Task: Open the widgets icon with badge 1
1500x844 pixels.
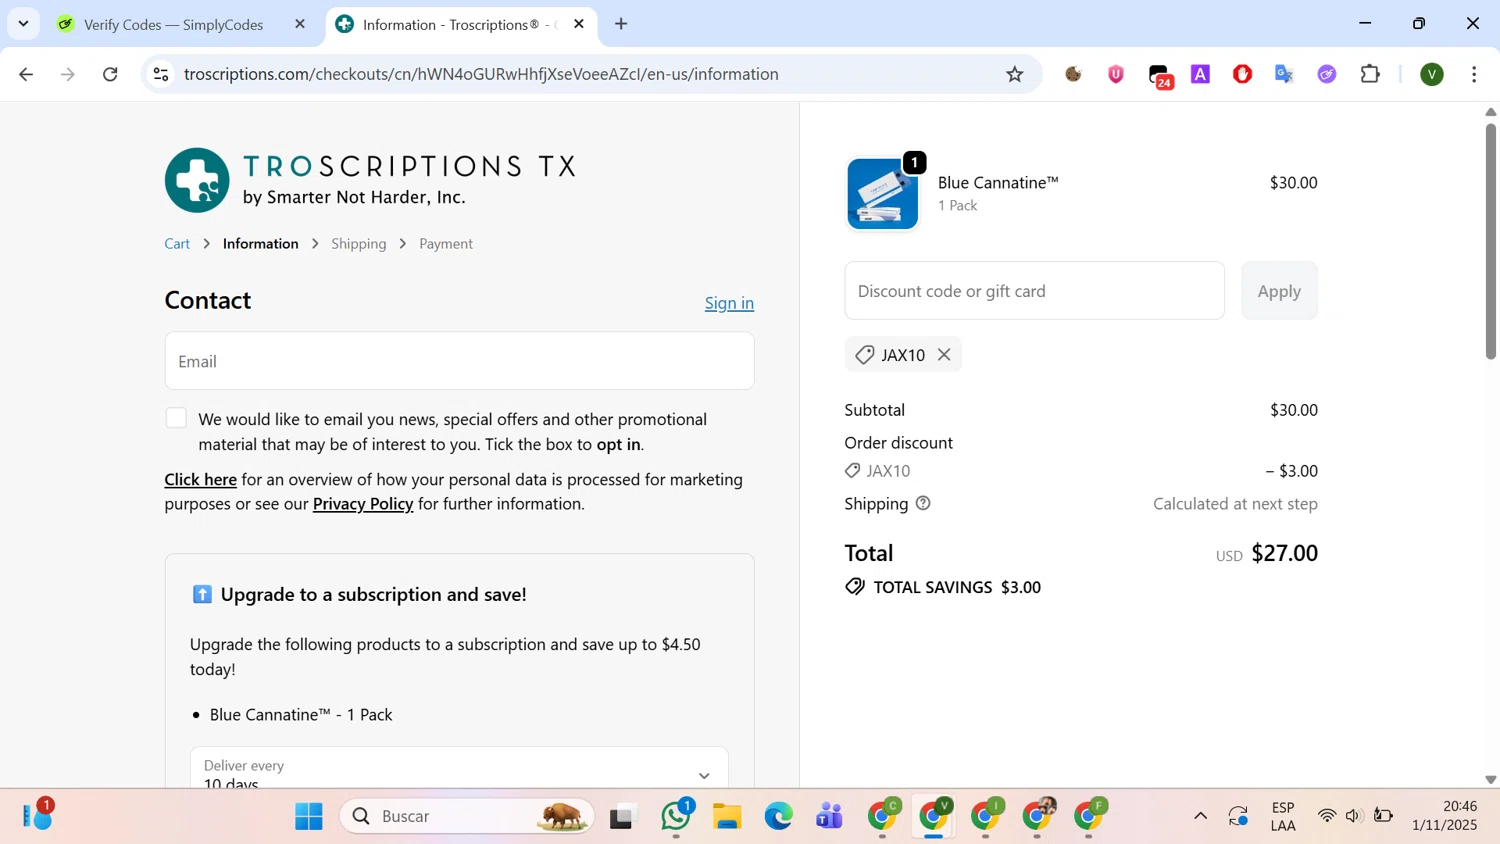Action: [x=39, y=814]
